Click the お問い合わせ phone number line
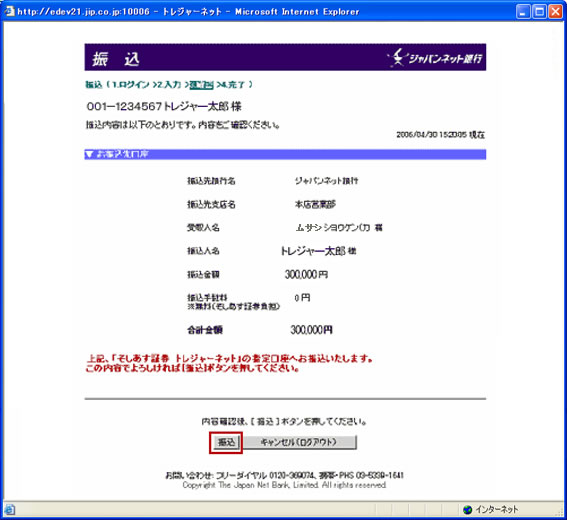Image resolution: width=567 pixels, height=520 pixels. [284, 475]
